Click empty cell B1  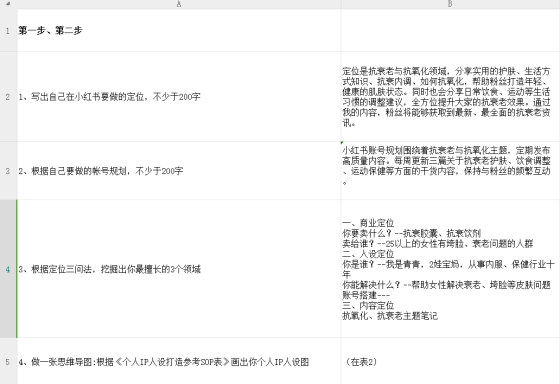(450, 30)
